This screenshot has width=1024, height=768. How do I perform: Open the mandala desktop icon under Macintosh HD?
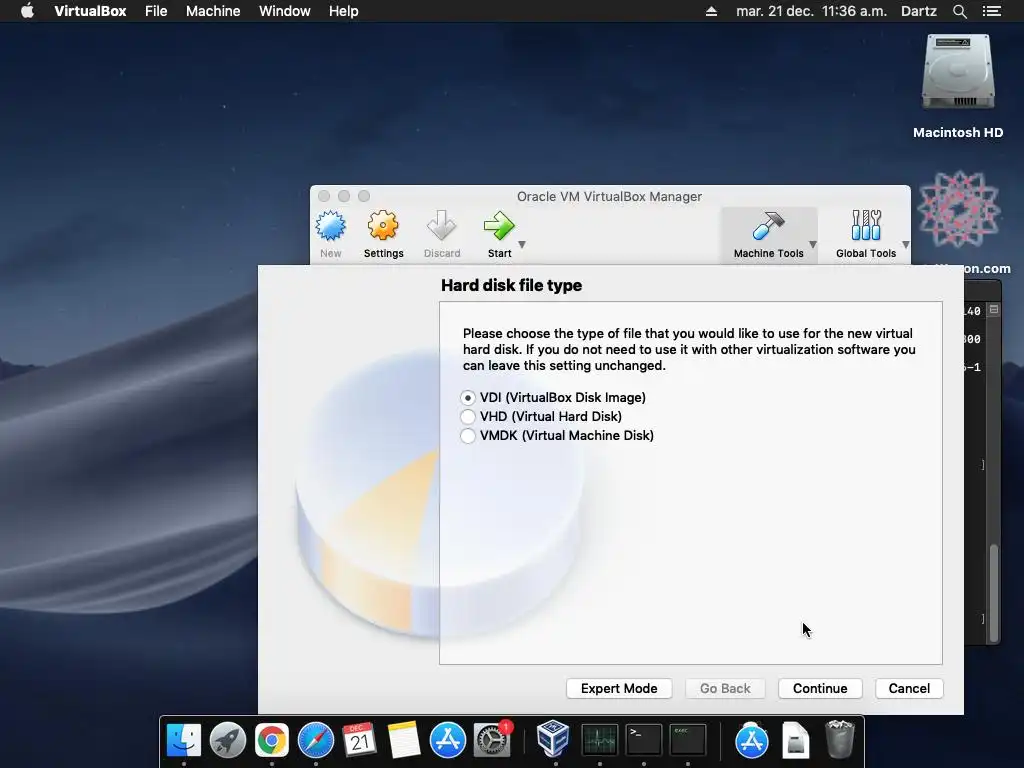(x=958, y=210)
